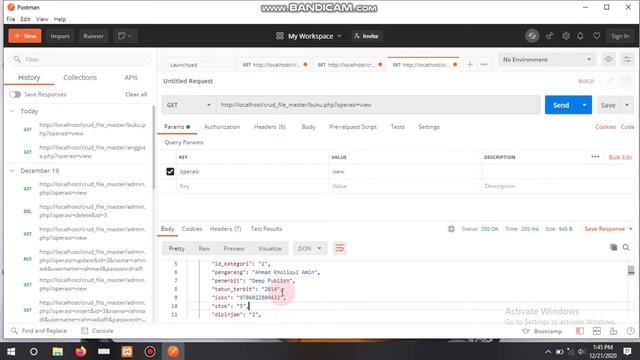Open the Cookies link
Image resolution: width=640 pixels, height=360 pixels.
coord(605,127)
